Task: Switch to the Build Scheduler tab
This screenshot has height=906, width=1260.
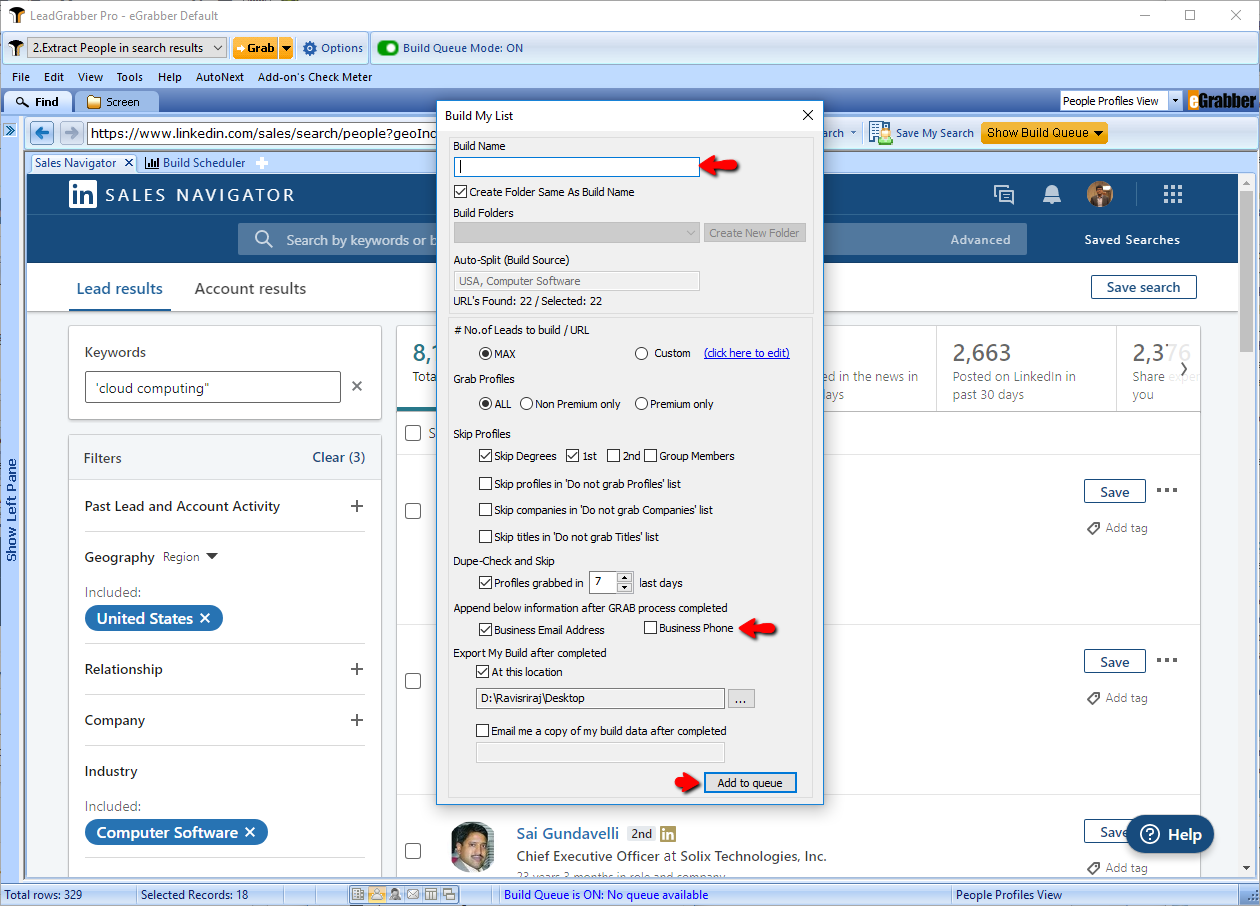Action: (196, 163)
